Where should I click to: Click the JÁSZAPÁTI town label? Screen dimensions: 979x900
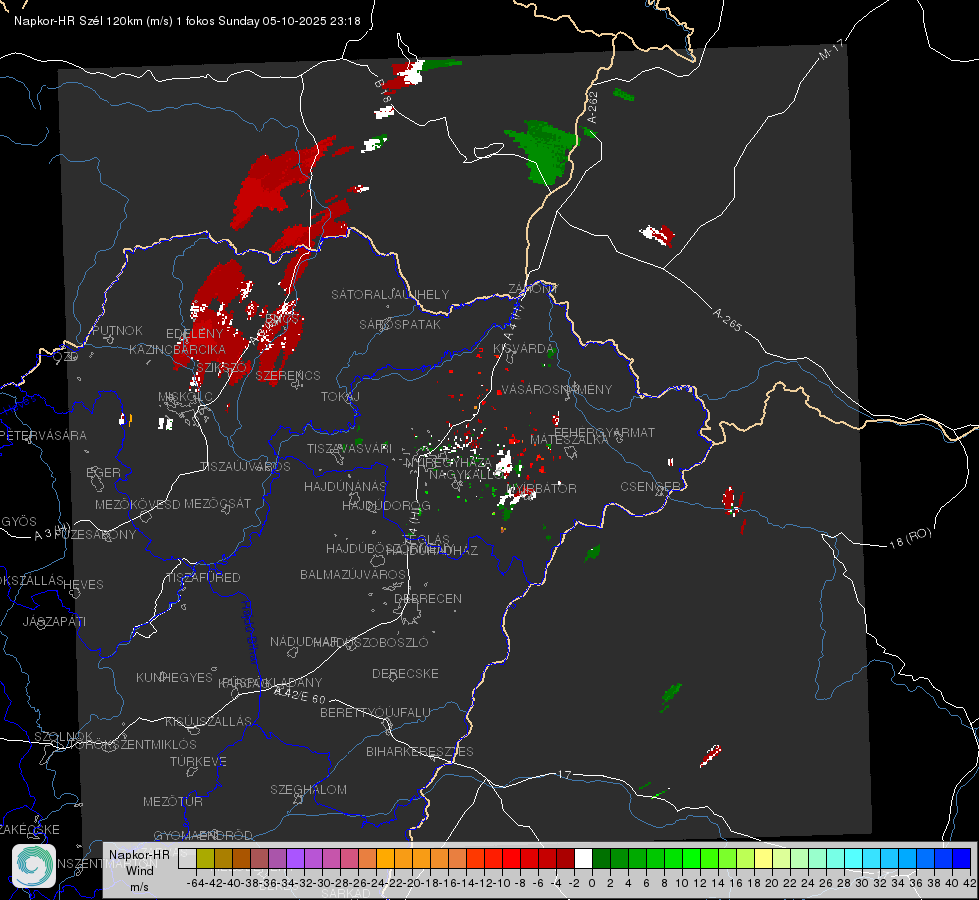[54, 621]
